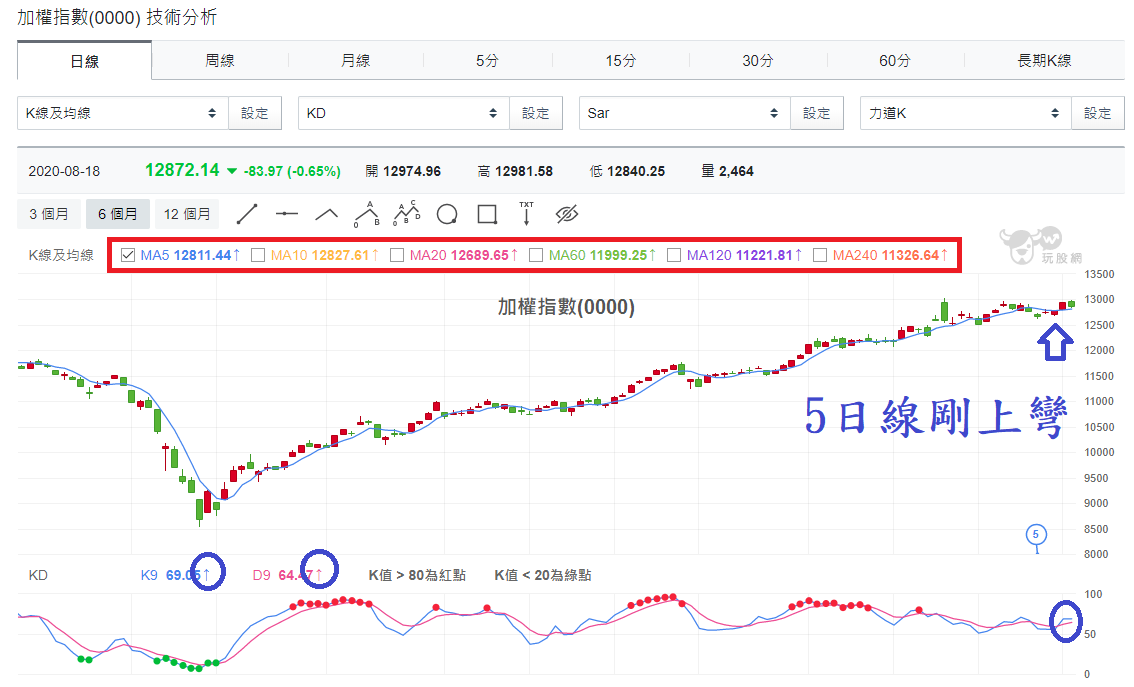Click the K值 < 20為綠點 legend text
Image resolution: width=1134 pixels, height=687 pixels.
tap(543, 576)
